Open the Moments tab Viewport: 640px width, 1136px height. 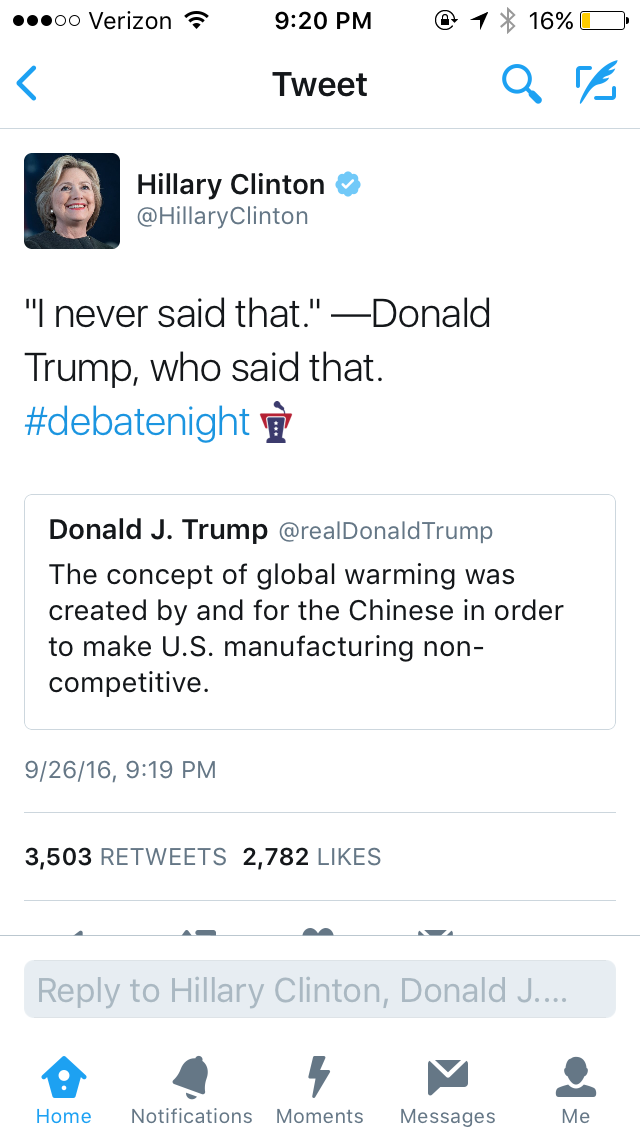[x=319, y=1090]
